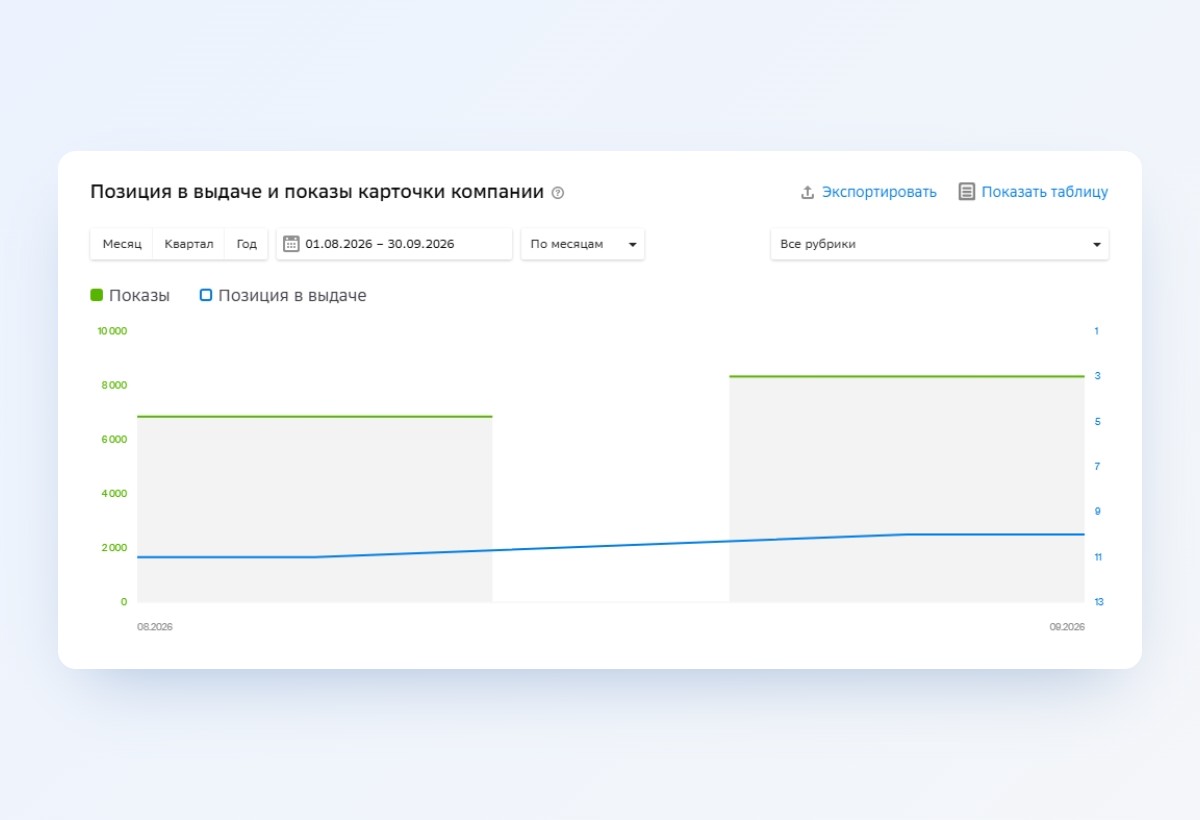Click the 4 000 left axis value

coord(114,493)
